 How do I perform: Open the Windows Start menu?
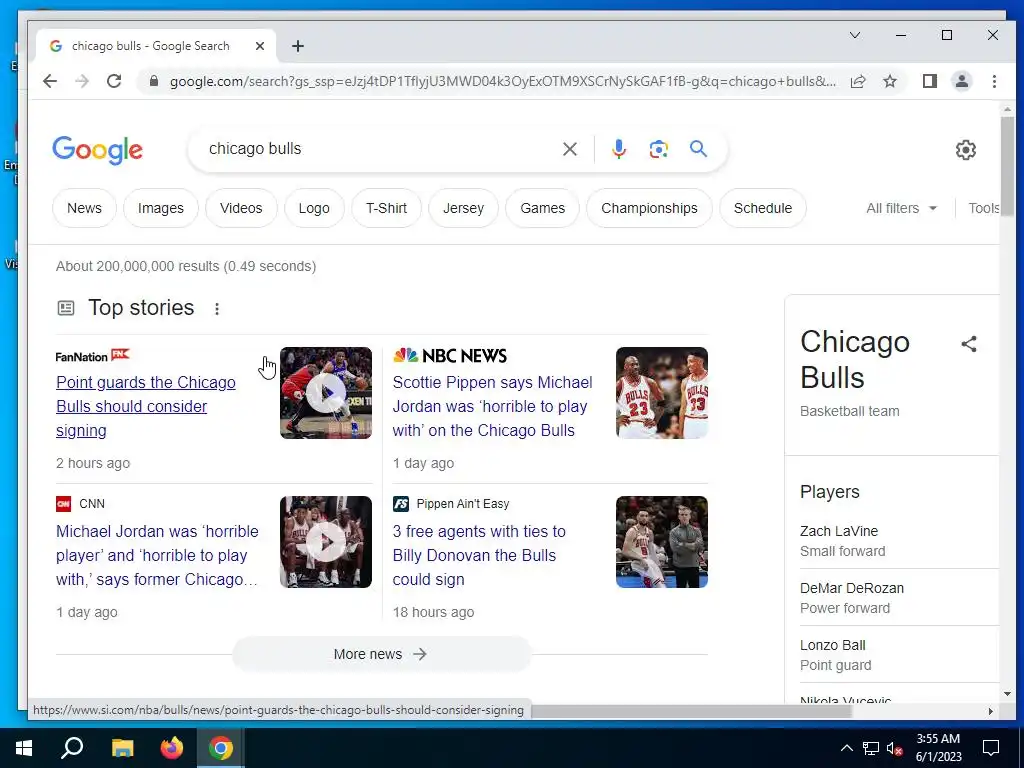24,748
